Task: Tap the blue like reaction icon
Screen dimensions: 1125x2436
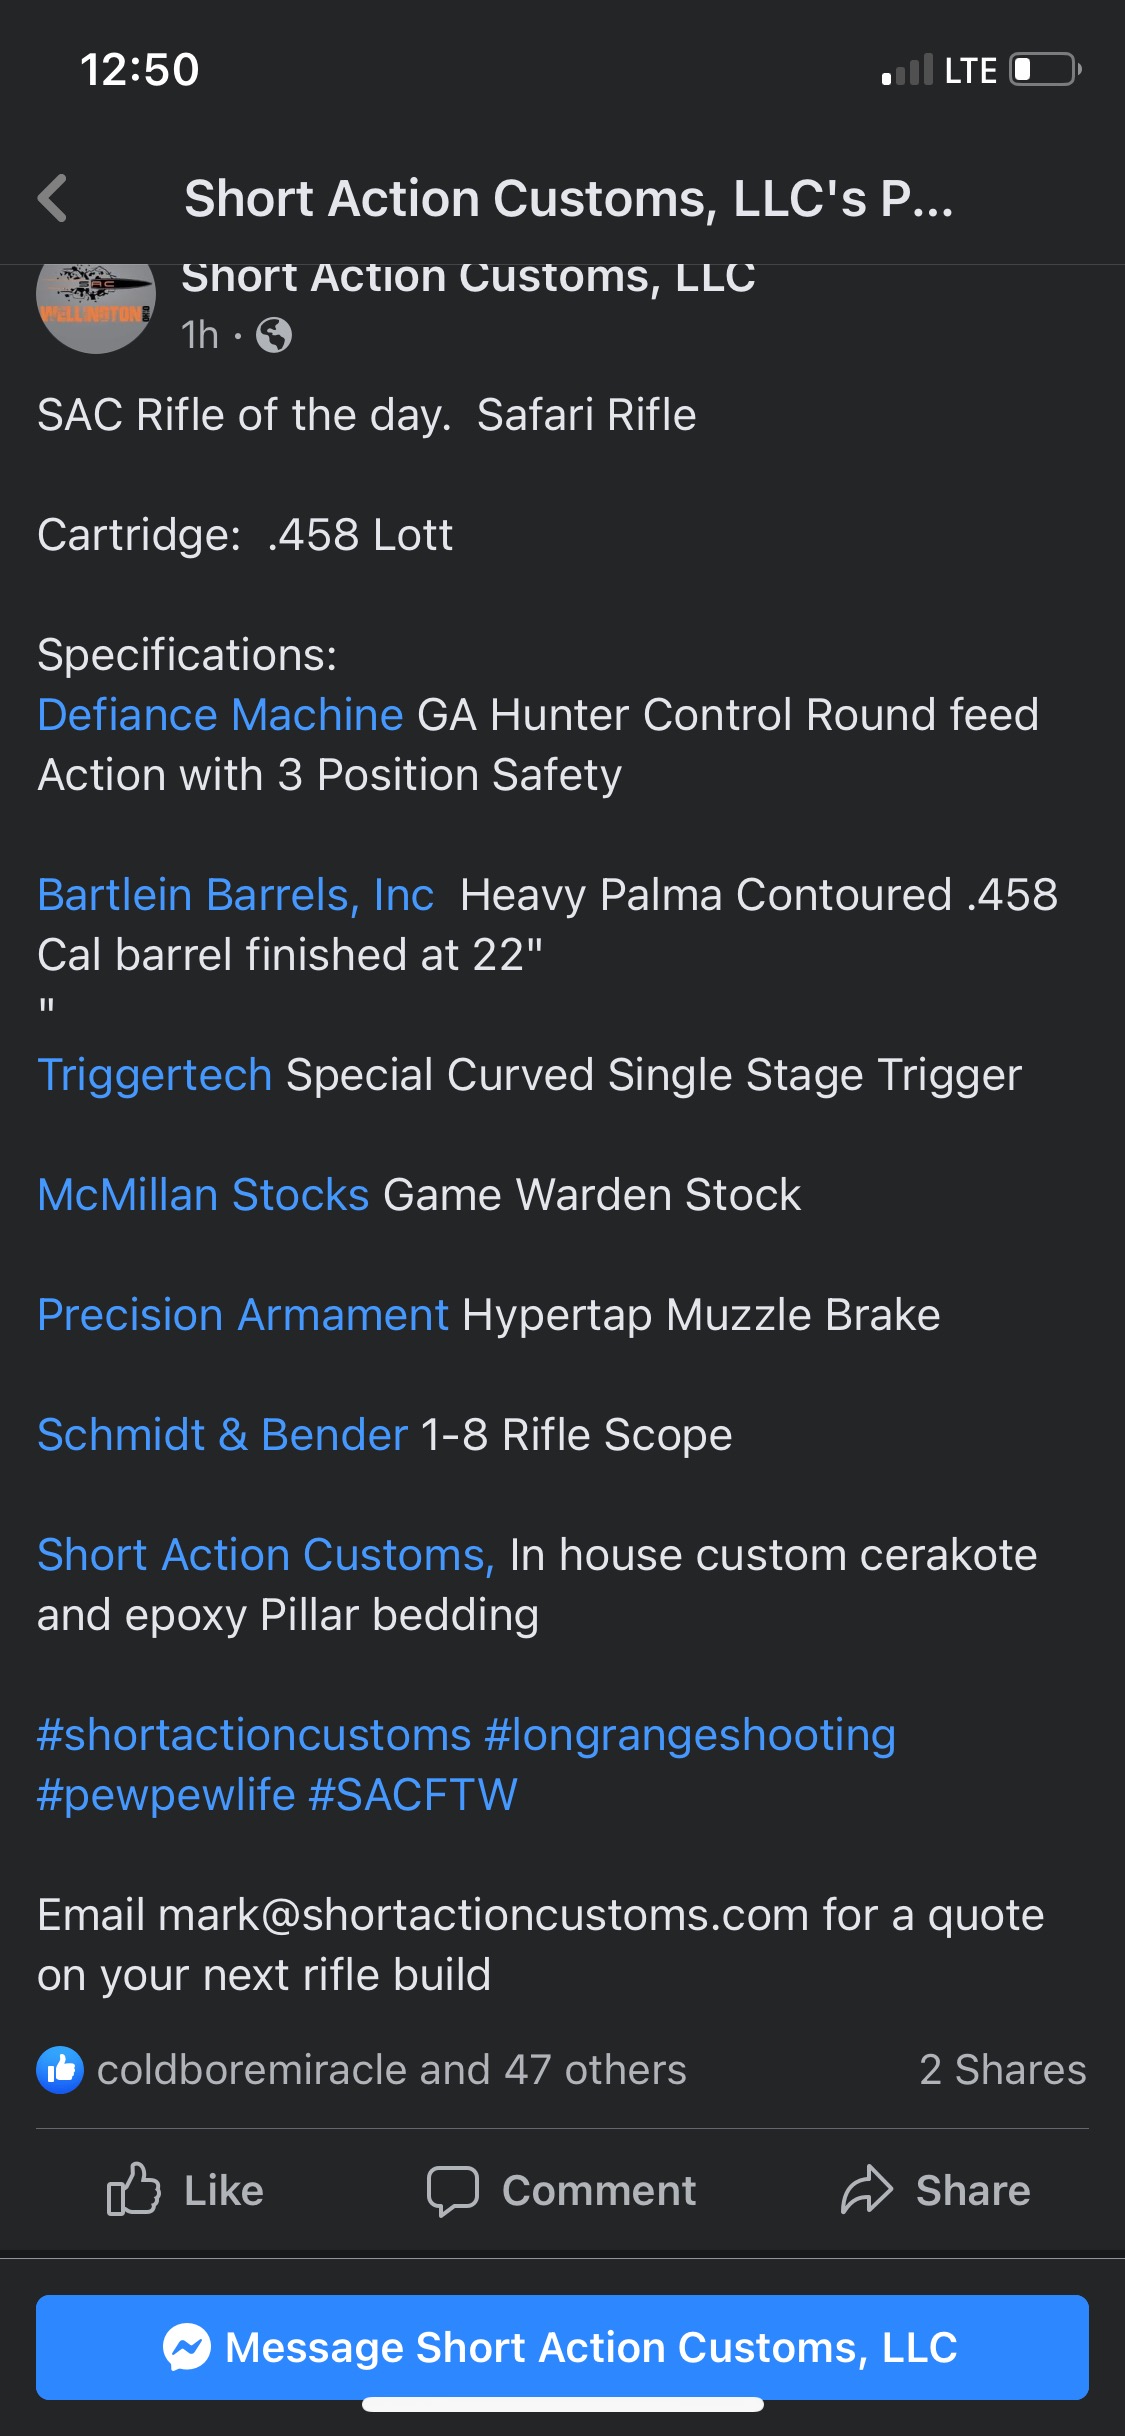Action: pyautogui.click(x=60, y=2069)
